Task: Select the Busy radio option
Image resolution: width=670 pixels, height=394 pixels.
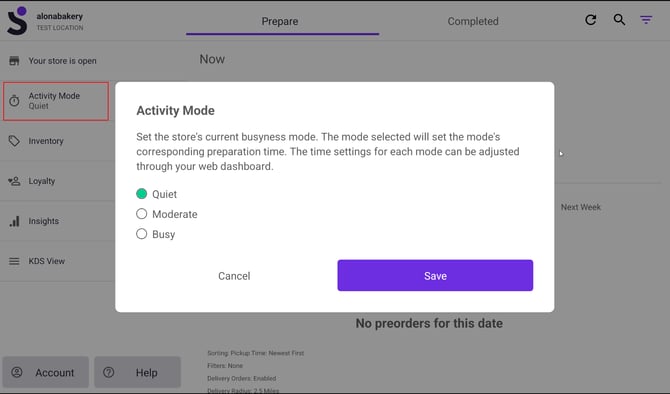Action: click(141, 234)
